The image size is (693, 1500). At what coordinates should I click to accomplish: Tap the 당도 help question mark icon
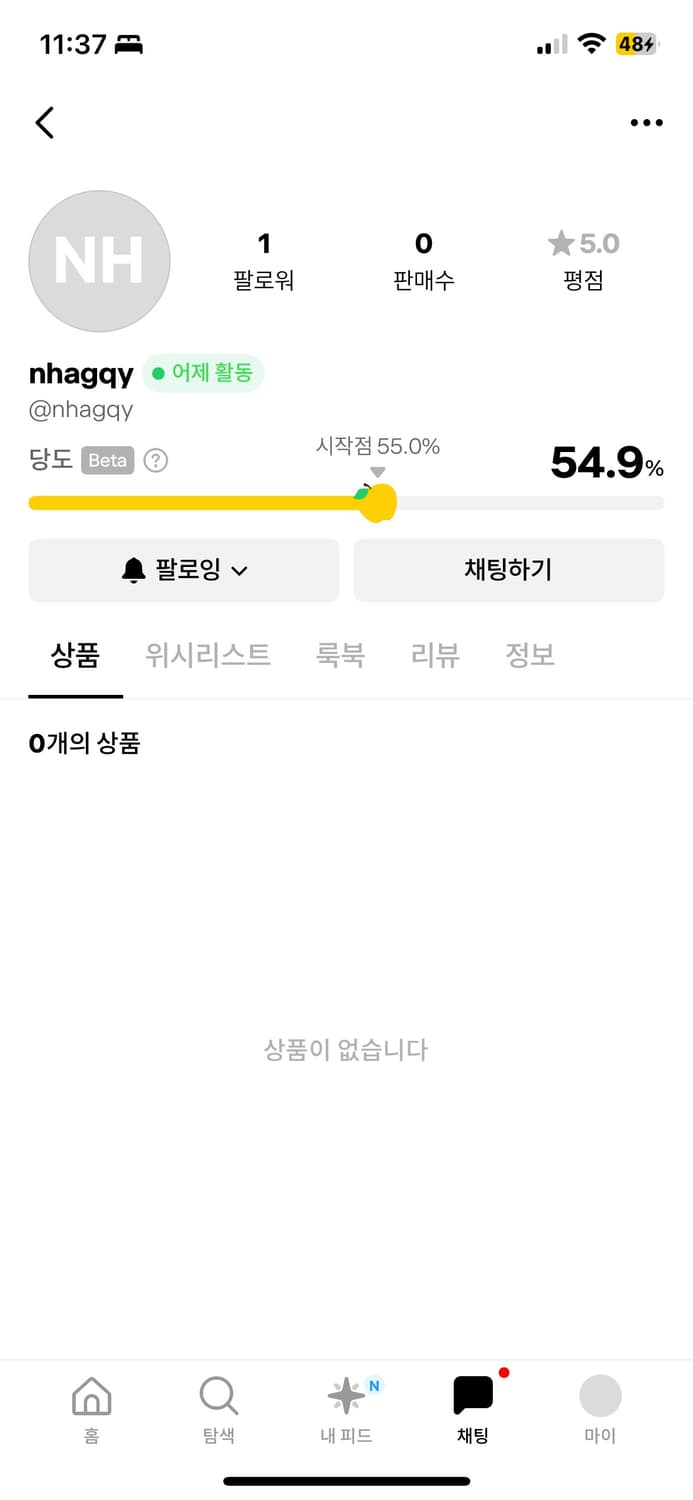pos(156,461)
